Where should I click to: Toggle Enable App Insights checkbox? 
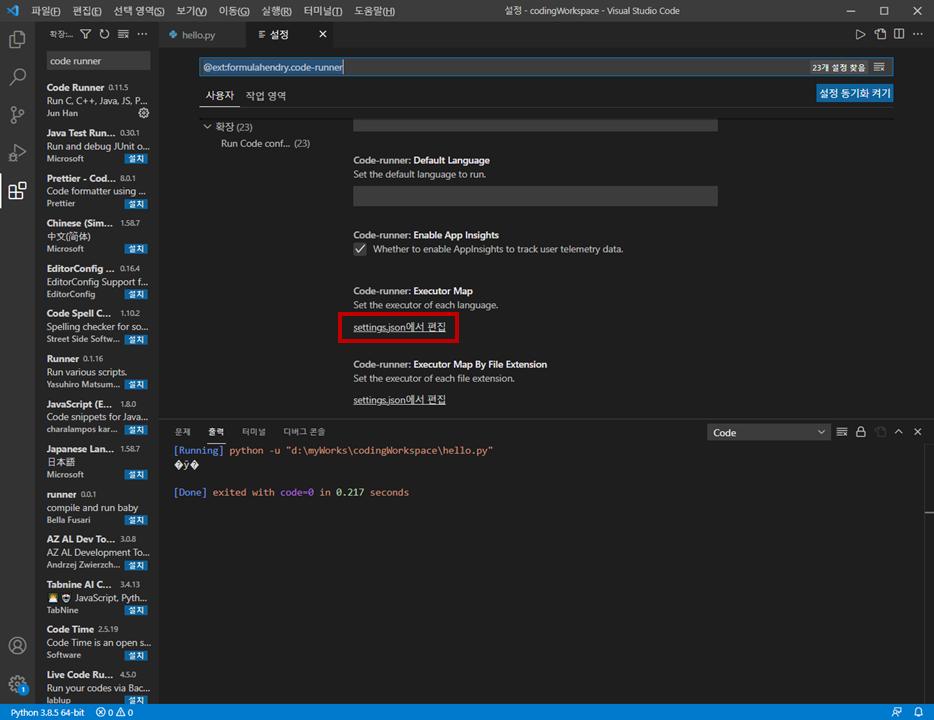360,249
